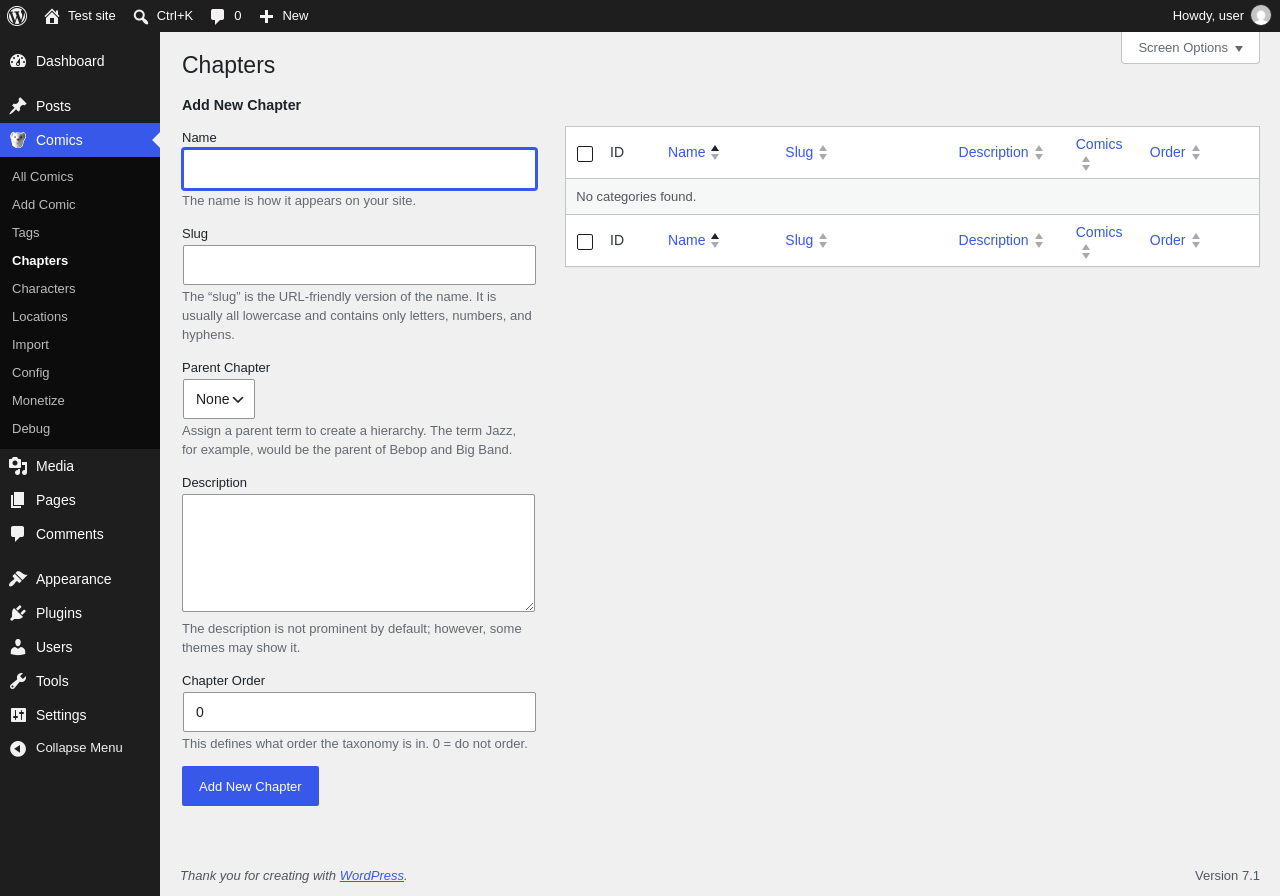Screen dimensions: 1280x896
Task: Click the Test site home icon
Action: (x=52, y=16)
